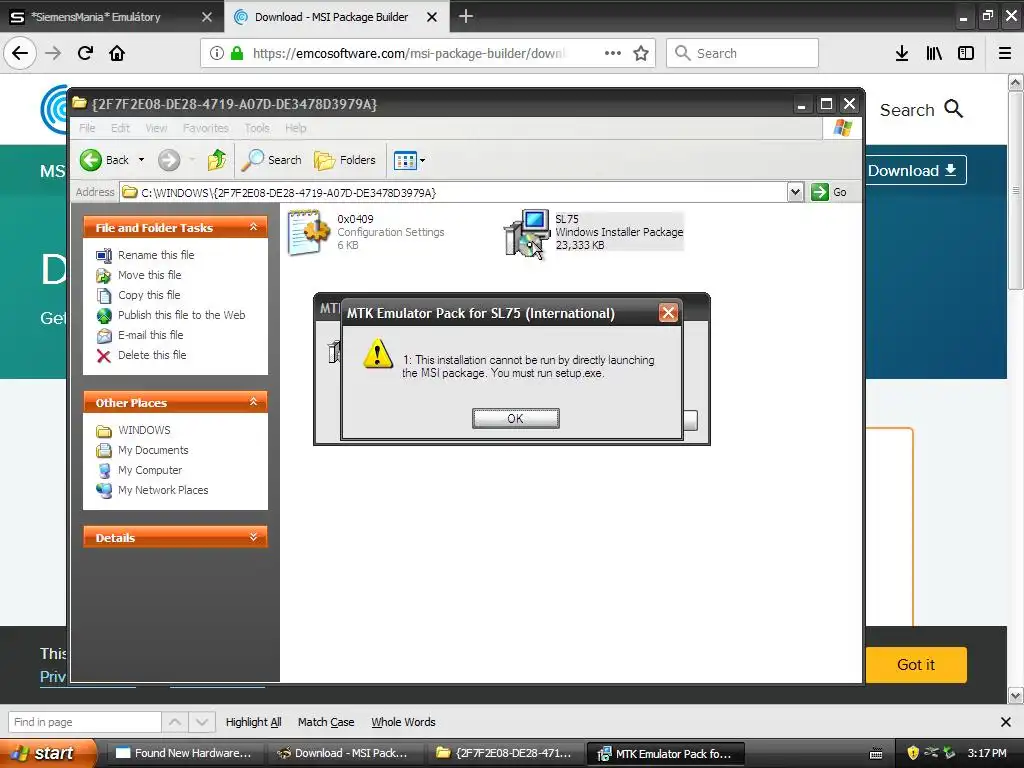Expand the Details panel
Image resolution: width=1024 pixels, height=768 pixels.
point(253,537)
